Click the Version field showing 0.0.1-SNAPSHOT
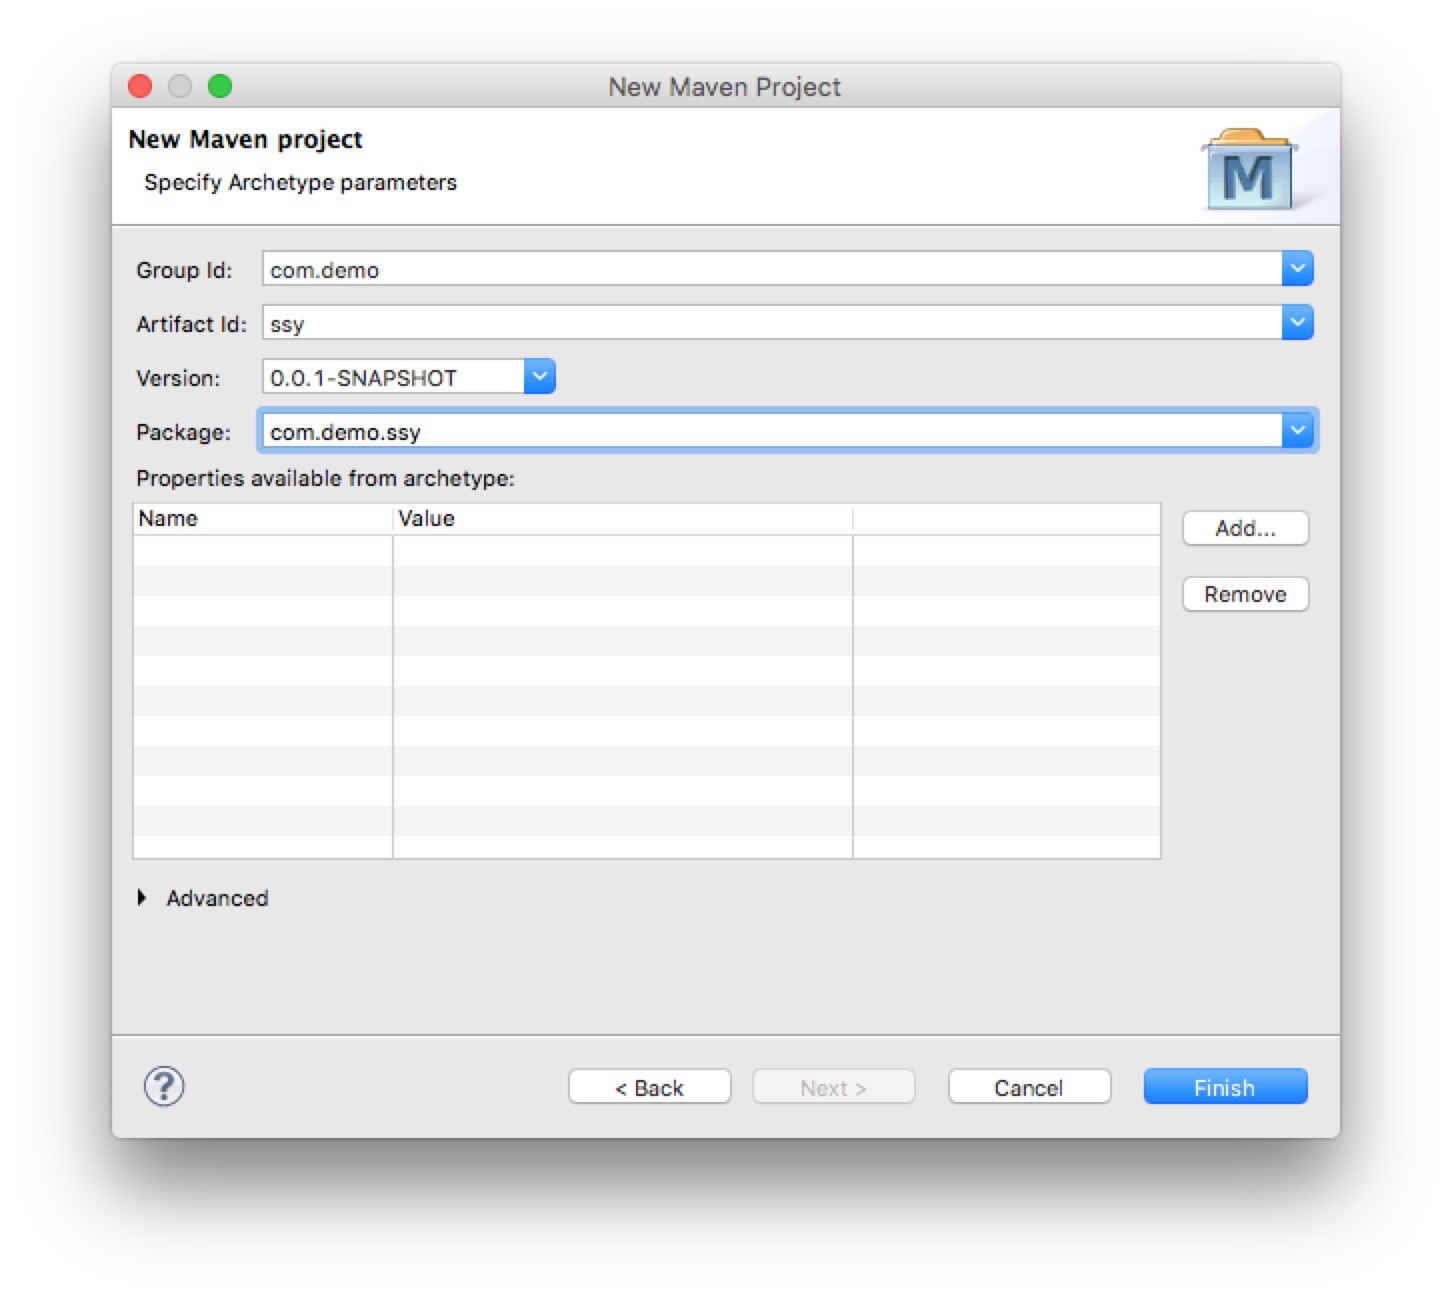The width and height of the screenshot is (1452, 1298). tap(393, 377)
